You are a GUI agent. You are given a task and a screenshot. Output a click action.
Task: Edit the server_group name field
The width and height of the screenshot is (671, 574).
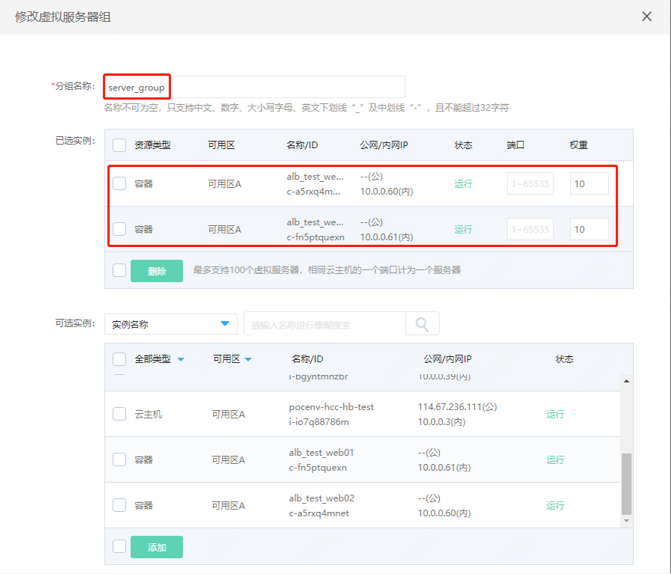click(x=254, y=87)
